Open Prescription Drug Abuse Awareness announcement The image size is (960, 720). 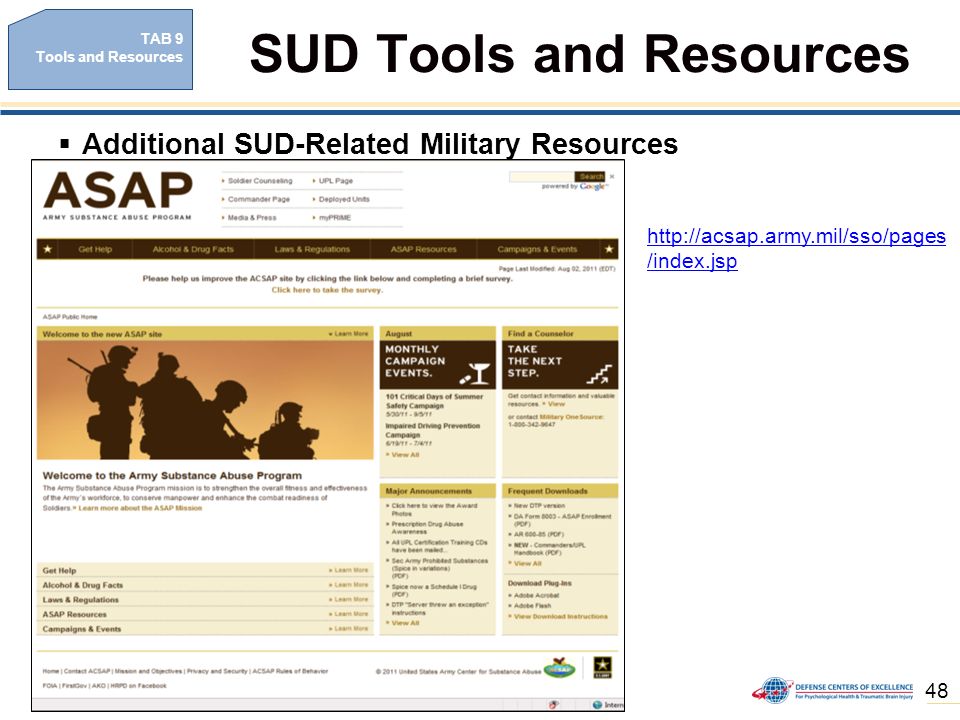point(427,528)
